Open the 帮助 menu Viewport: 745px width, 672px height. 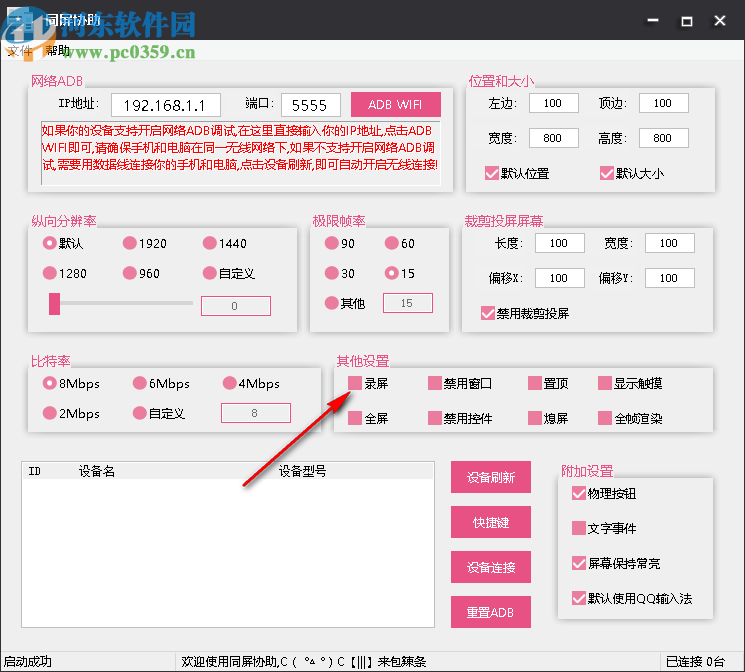click(x=57, y=50)
